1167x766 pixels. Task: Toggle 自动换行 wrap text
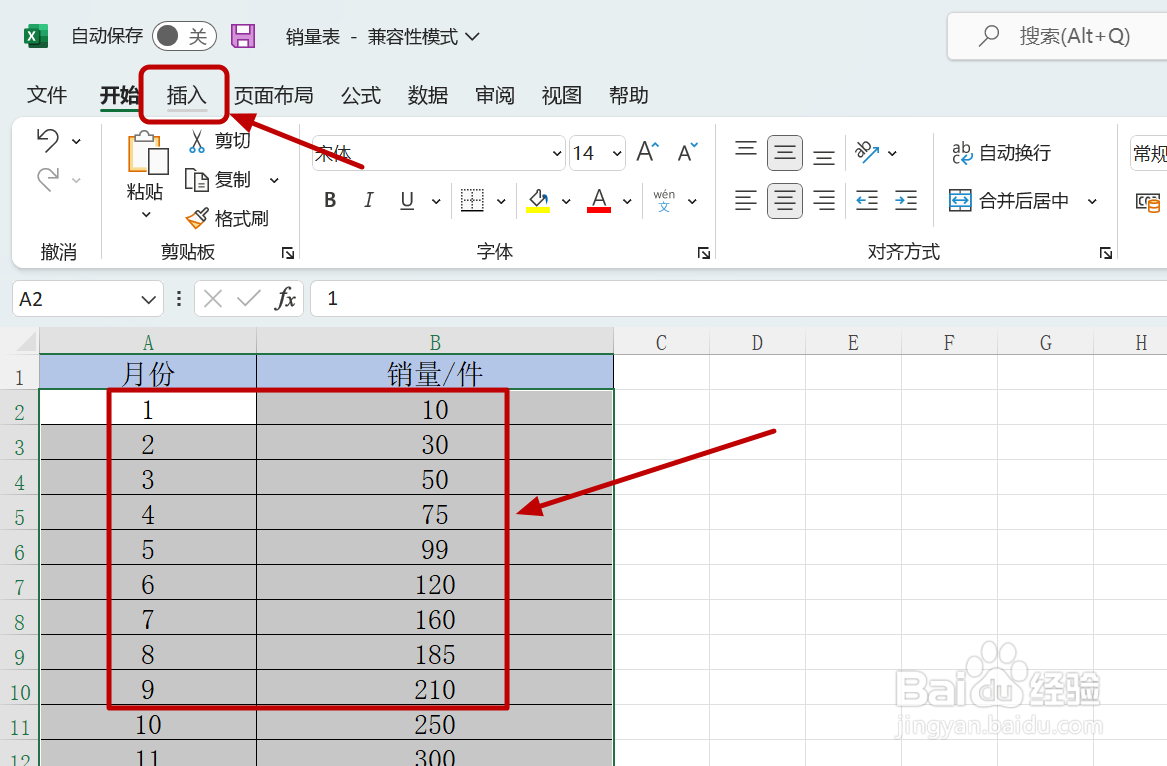pyautogui.click(x=1000, y=153)
